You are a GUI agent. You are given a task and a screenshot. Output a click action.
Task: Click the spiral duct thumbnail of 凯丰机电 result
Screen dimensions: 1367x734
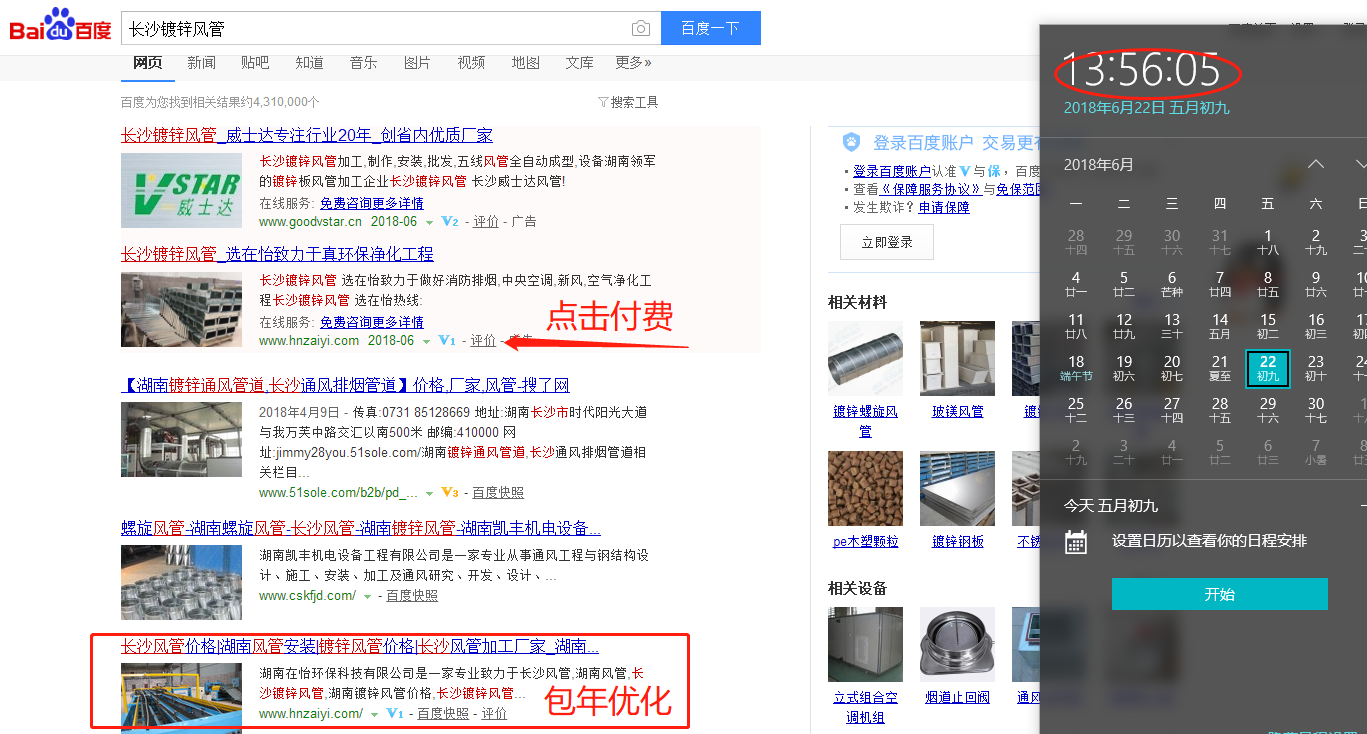[181, 582]
